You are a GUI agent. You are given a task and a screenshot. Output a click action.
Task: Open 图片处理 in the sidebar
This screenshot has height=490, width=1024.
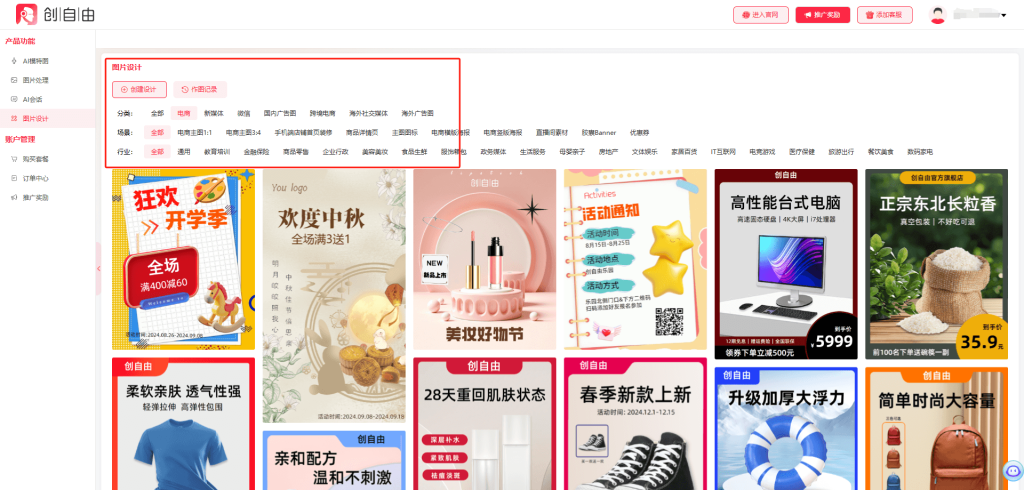tap(35, 80)
